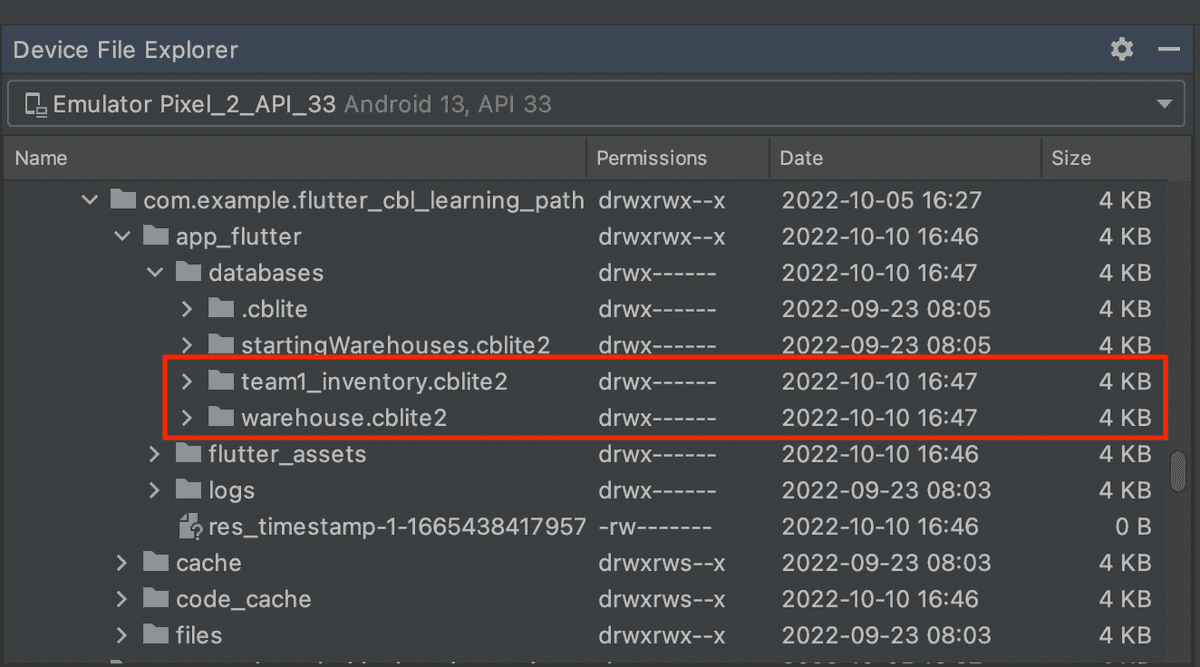
Task: Click the folder icon beside databases
Action: (x=189, y=272)
